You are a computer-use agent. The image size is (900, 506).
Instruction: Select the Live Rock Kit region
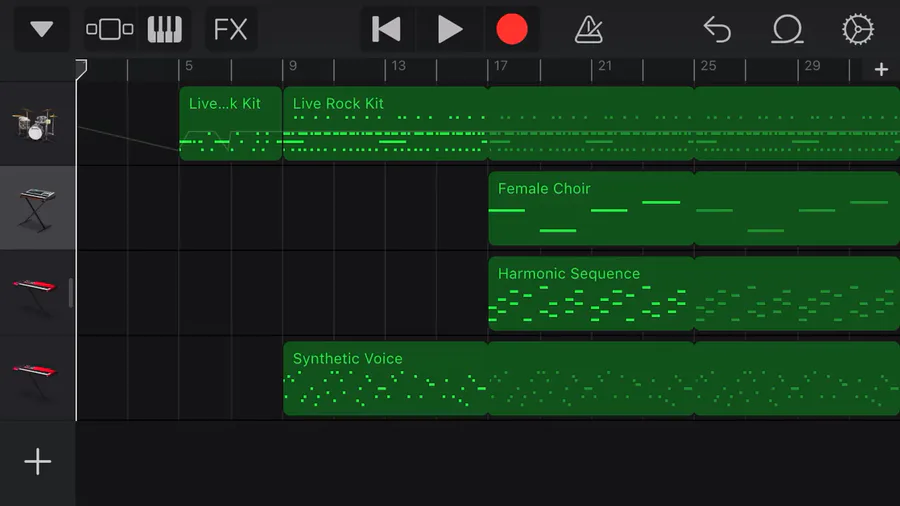591,123
